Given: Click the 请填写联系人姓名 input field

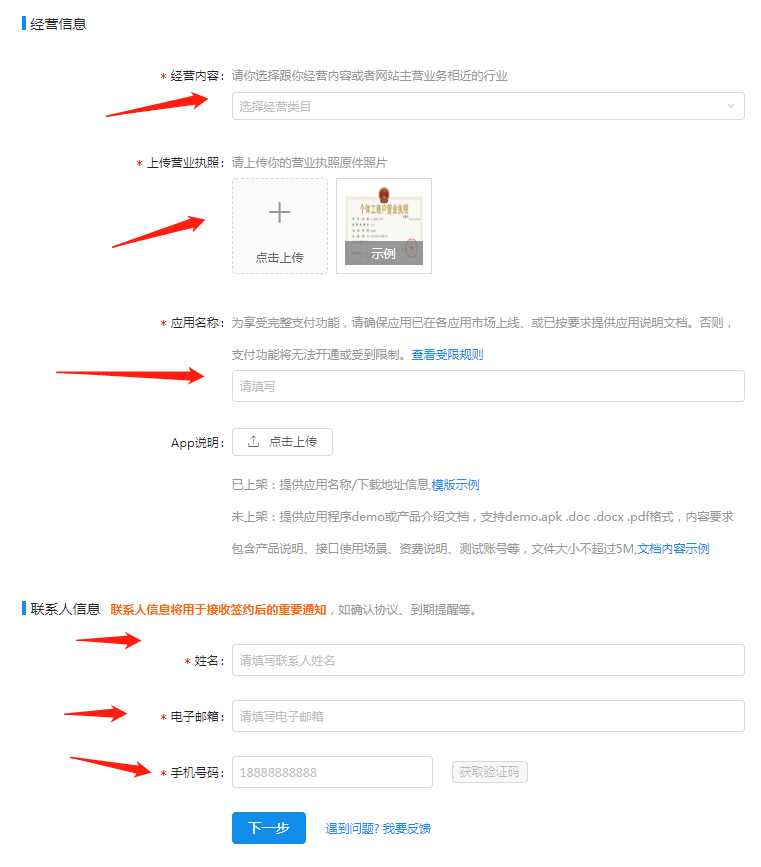Looking at the screenshot, I should click(488, 660).
